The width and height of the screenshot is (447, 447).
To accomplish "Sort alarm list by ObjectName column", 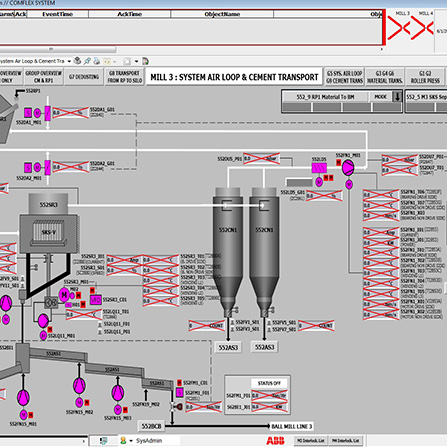I will pyautogui.click(x=222, y=14).
